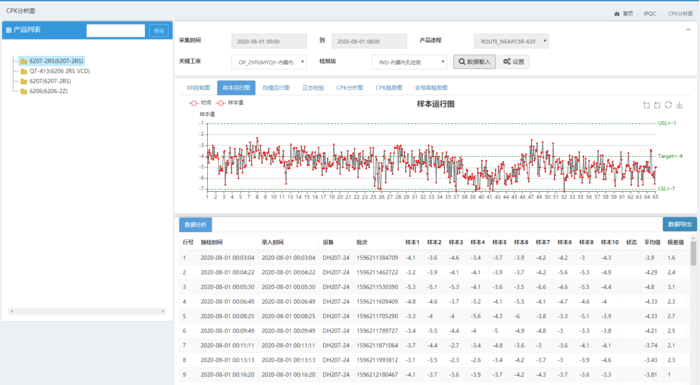Click sampling time 2020-08-01 00:03:04 in row 1
Image resolution: width=700 pixels, height=385 pixels.
[227, 258]
